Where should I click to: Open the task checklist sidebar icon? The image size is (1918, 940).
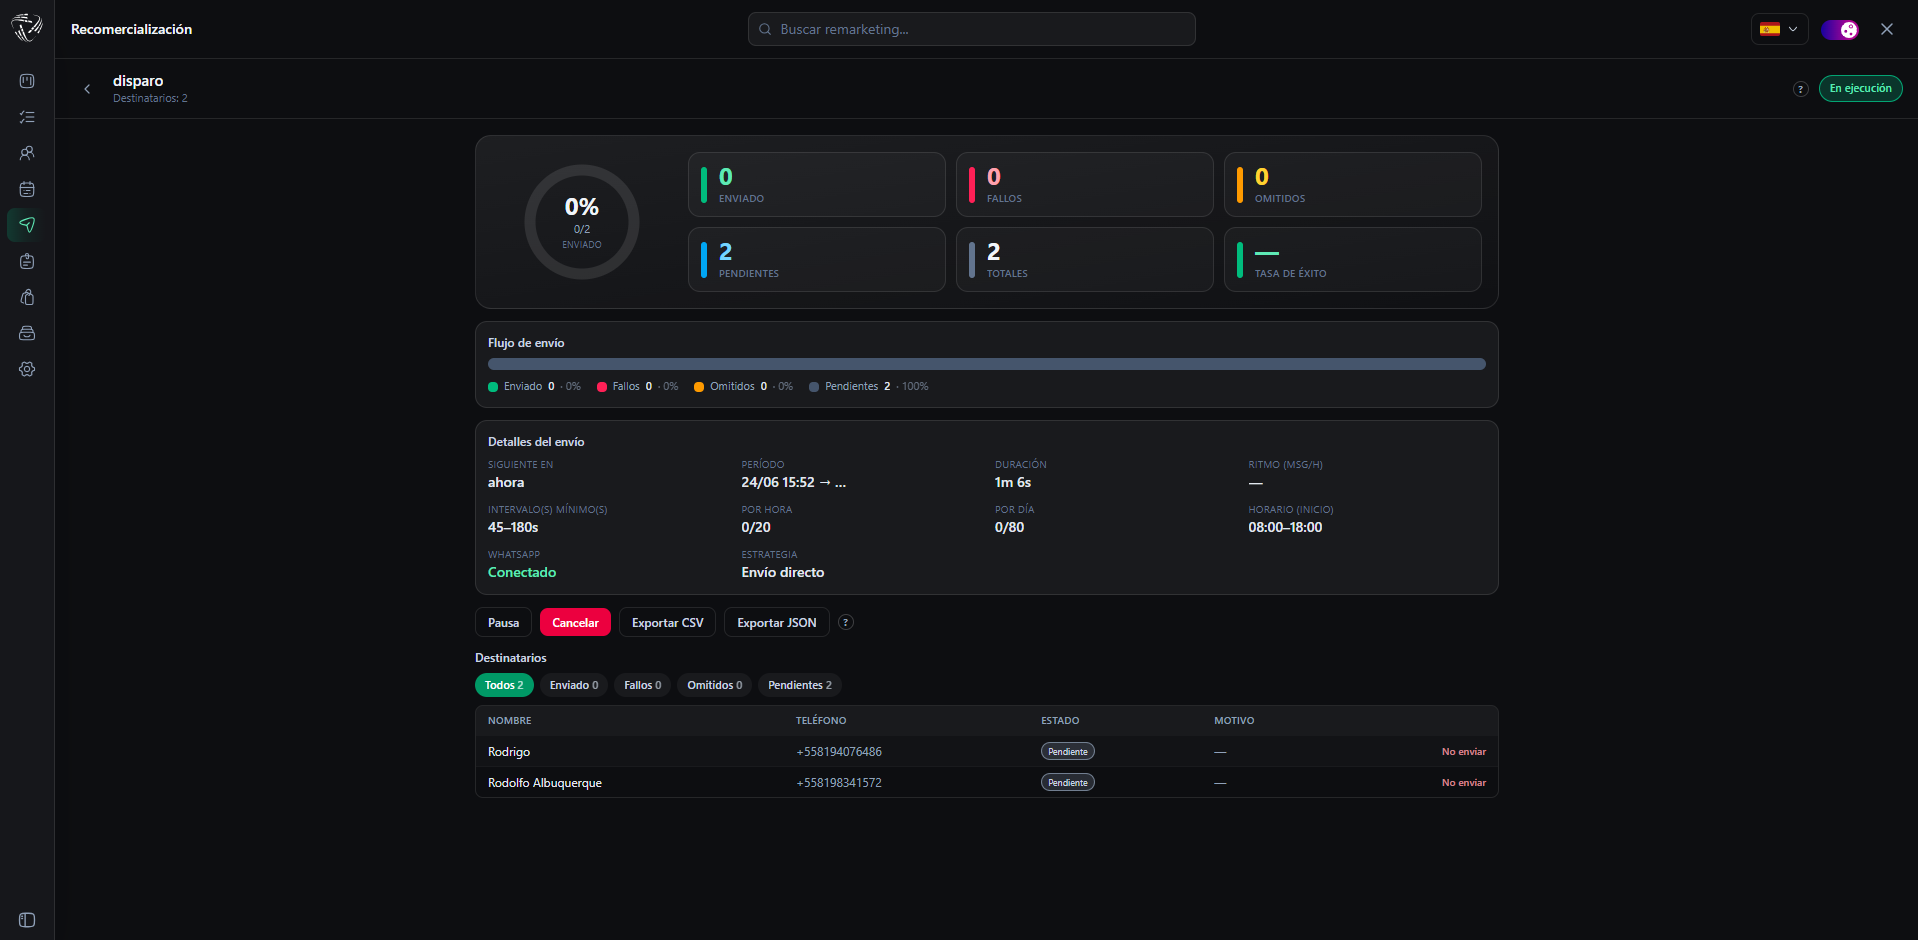tap(27, 117)
